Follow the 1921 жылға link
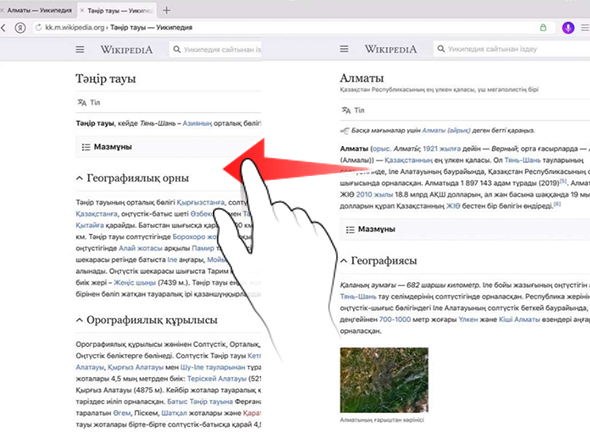The image size is (590, 432). (x=442, y=149)
